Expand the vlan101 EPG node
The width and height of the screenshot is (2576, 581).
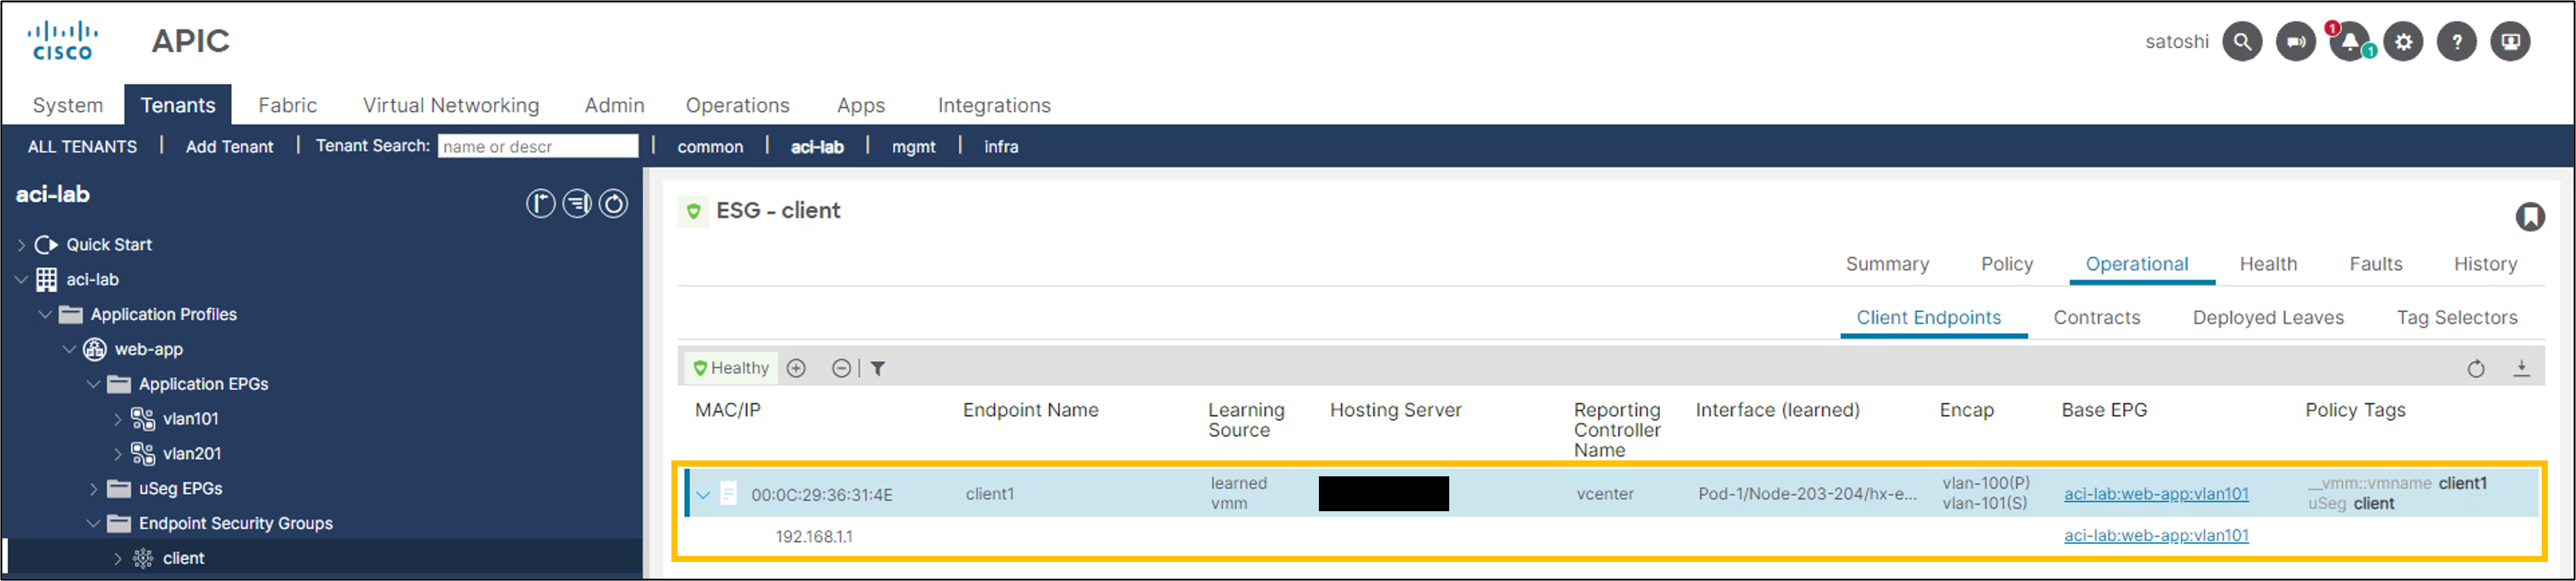[117, 419]
